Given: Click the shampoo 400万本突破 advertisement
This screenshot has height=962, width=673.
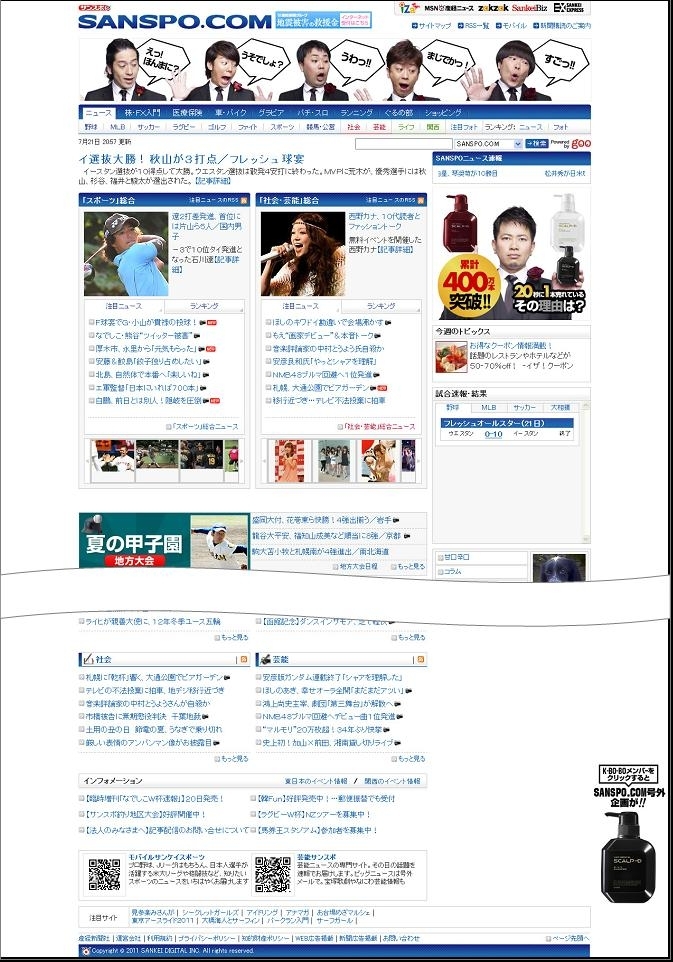Looking at the screenshot, I should pyautogui.click(x=511, y=255).
